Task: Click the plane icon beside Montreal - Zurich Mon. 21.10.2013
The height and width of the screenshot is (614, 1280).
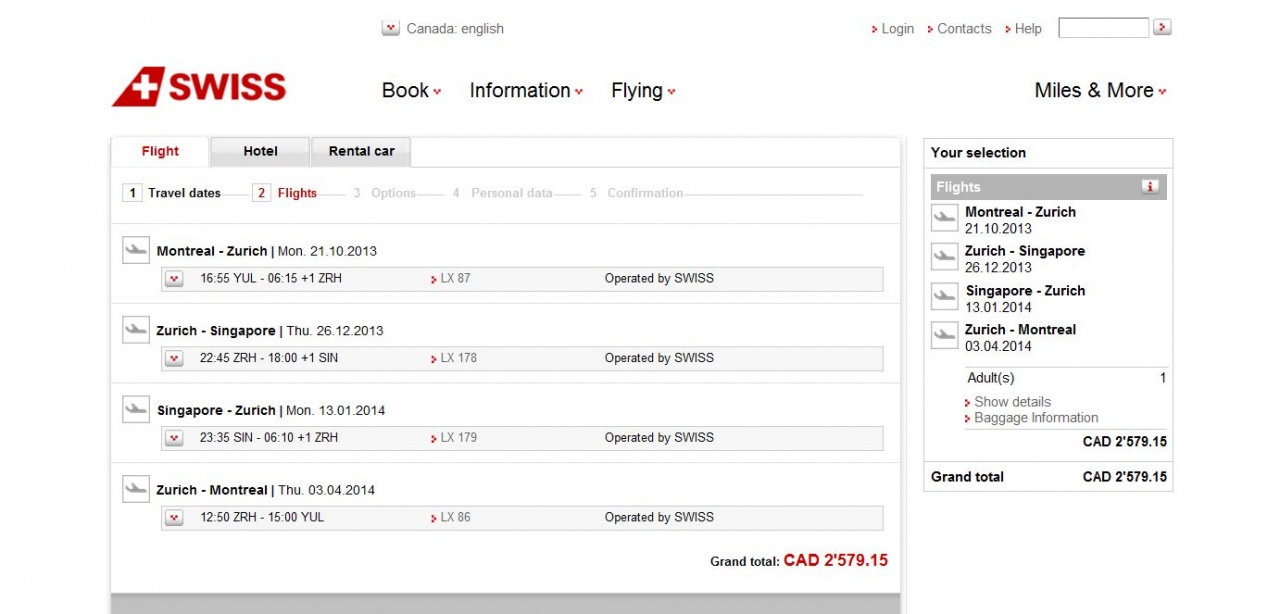Action: pyautogui.click(x=136, y=250)
